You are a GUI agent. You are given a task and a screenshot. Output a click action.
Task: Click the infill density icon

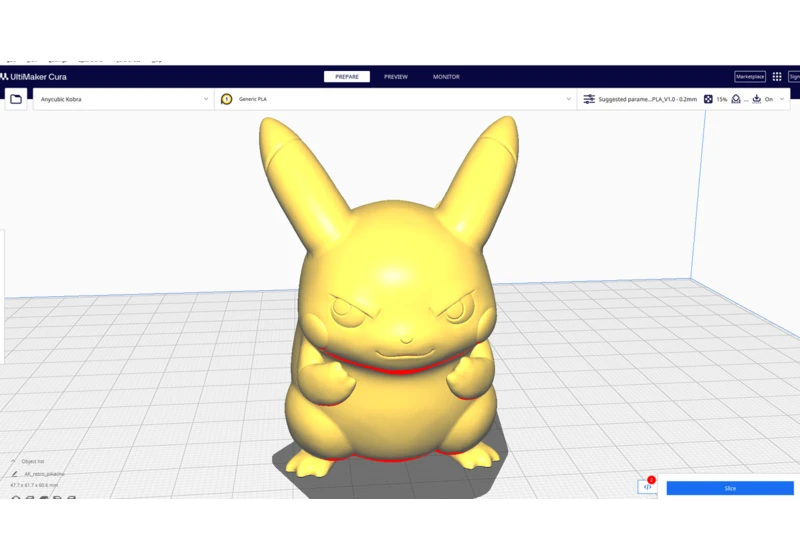point(708,99)
